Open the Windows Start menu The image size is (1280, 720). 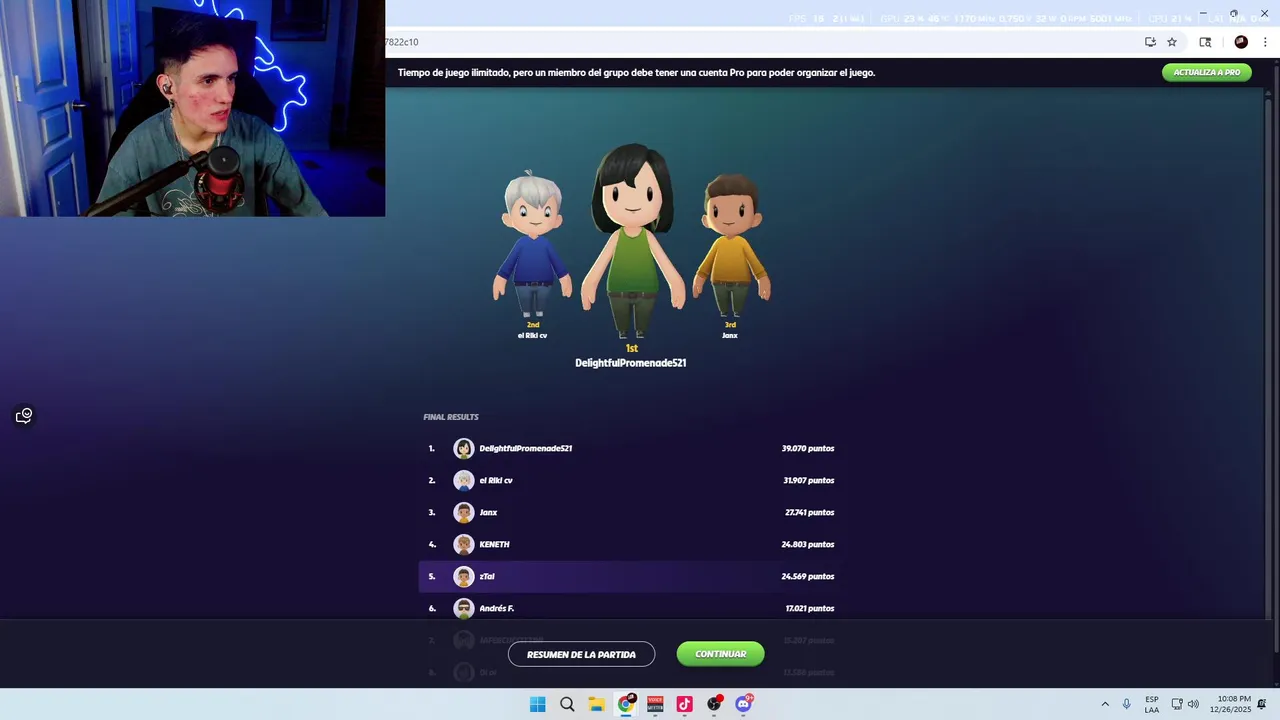point(537,704)
